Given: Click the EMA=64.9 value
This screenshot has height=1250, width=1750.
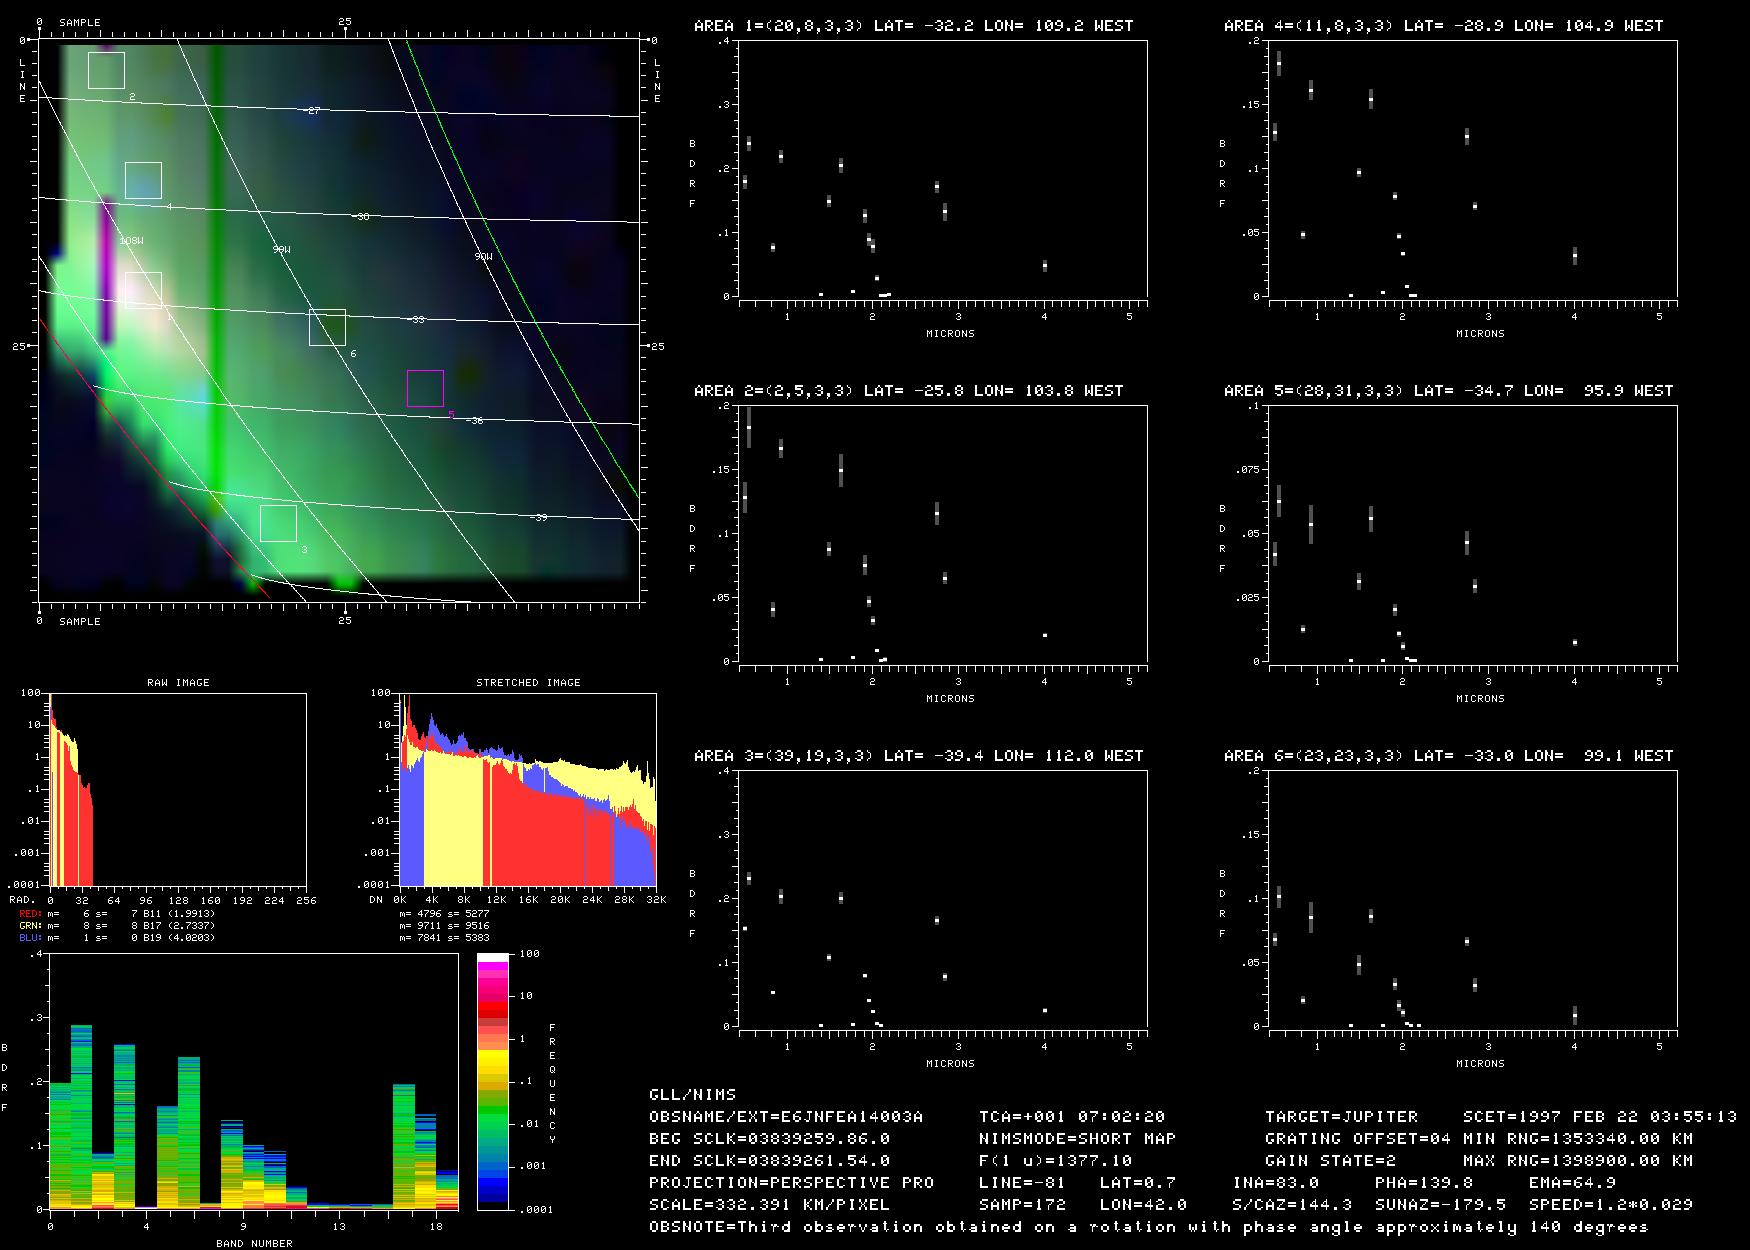Looking at the screenshot, I should pyautogui.click(x=1572, y=1183).
